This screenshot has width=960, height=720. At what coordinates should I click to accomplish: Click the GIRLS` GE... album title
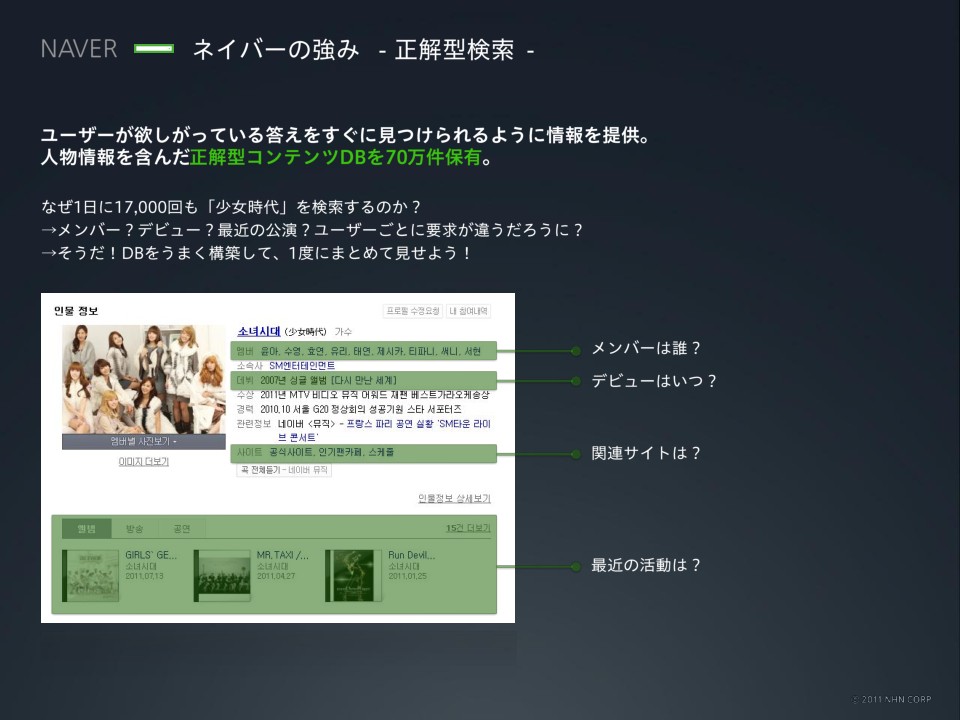coord(151,555)
